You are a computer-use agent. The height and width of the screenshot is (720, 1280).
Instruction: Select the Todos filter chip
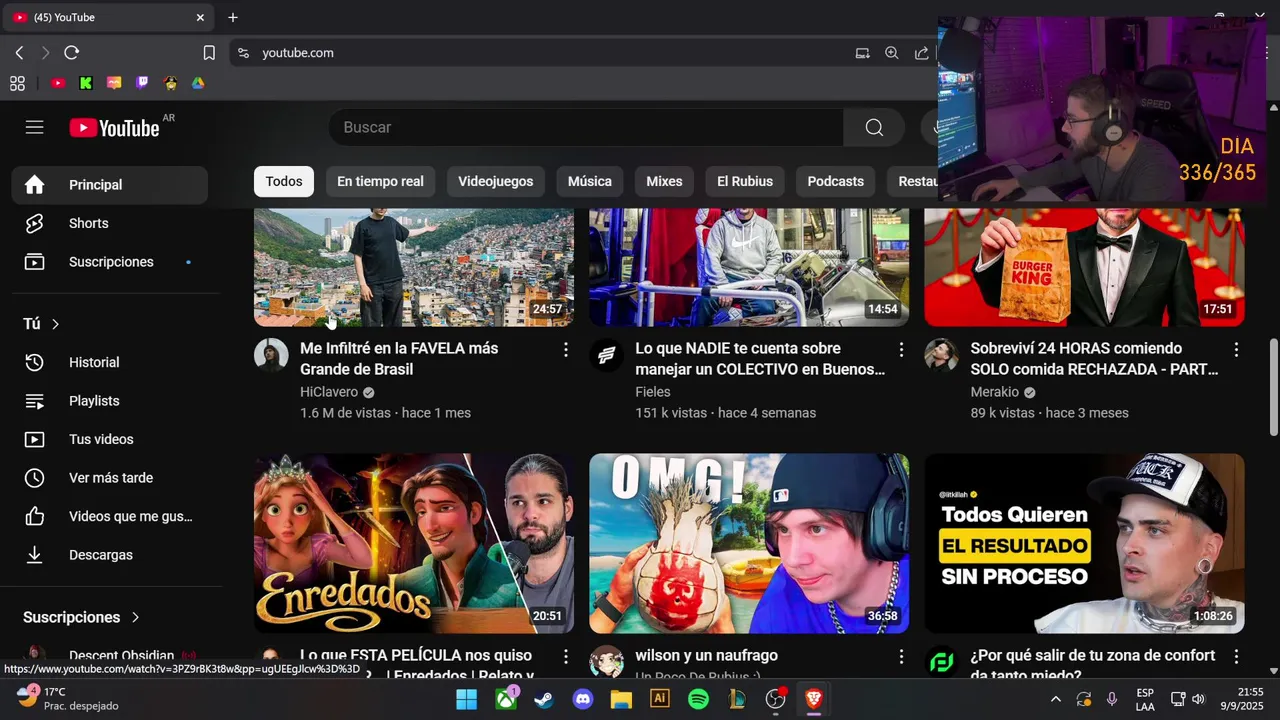pos(283,181)
